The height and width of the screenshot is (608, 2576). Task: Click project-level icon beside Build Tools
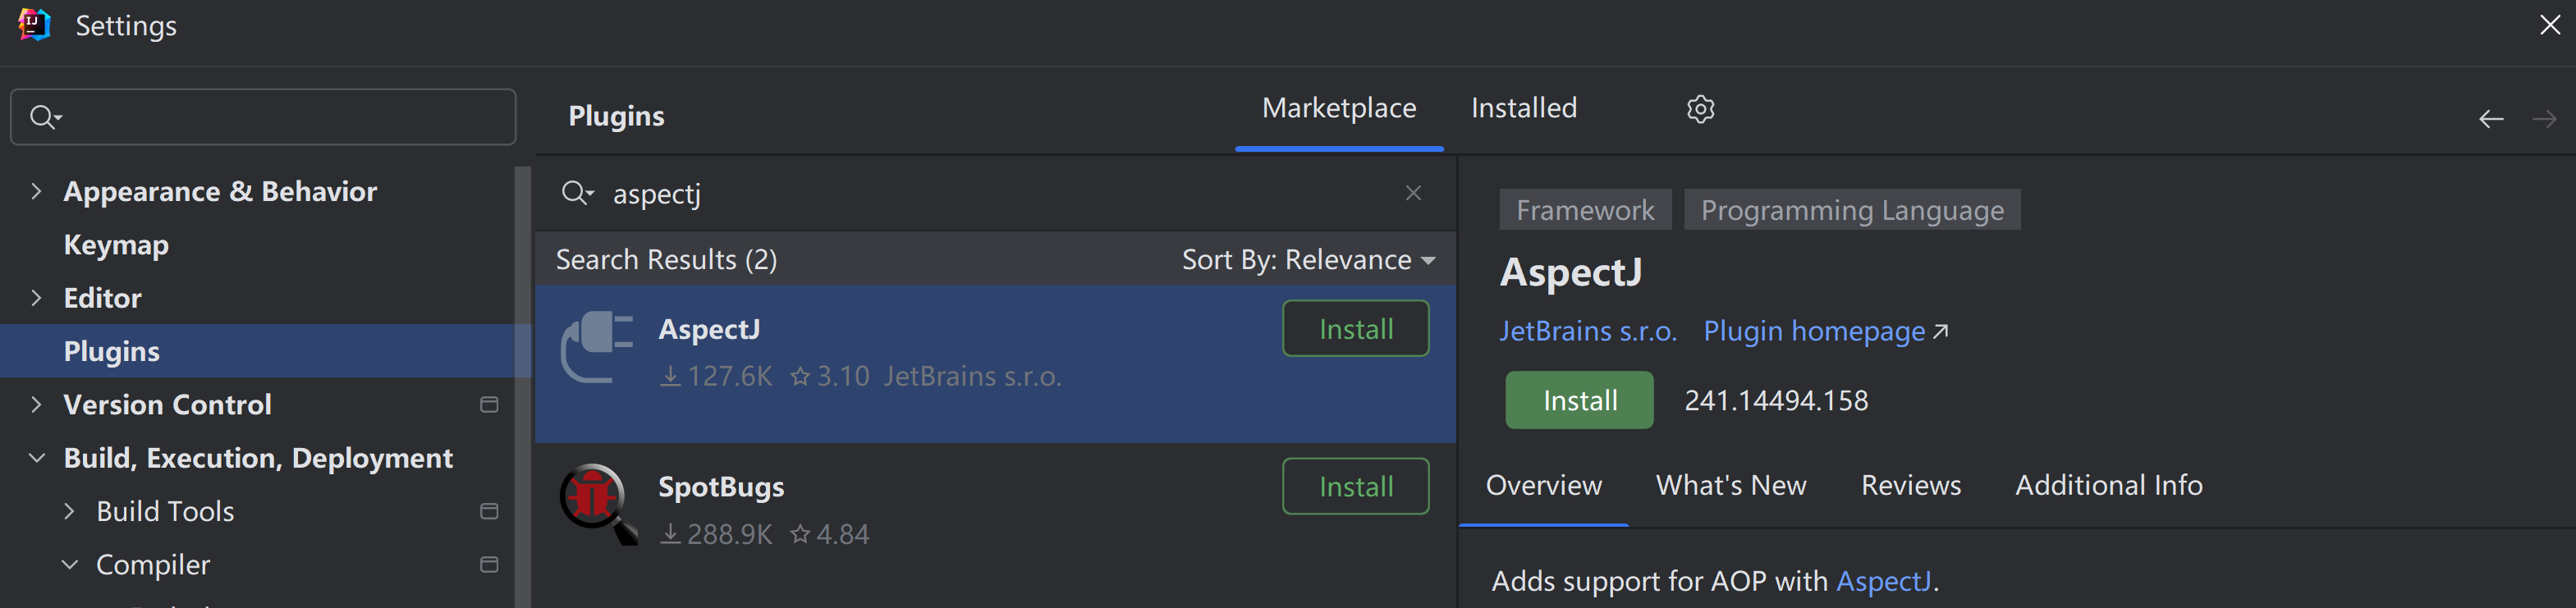[489, 512]
